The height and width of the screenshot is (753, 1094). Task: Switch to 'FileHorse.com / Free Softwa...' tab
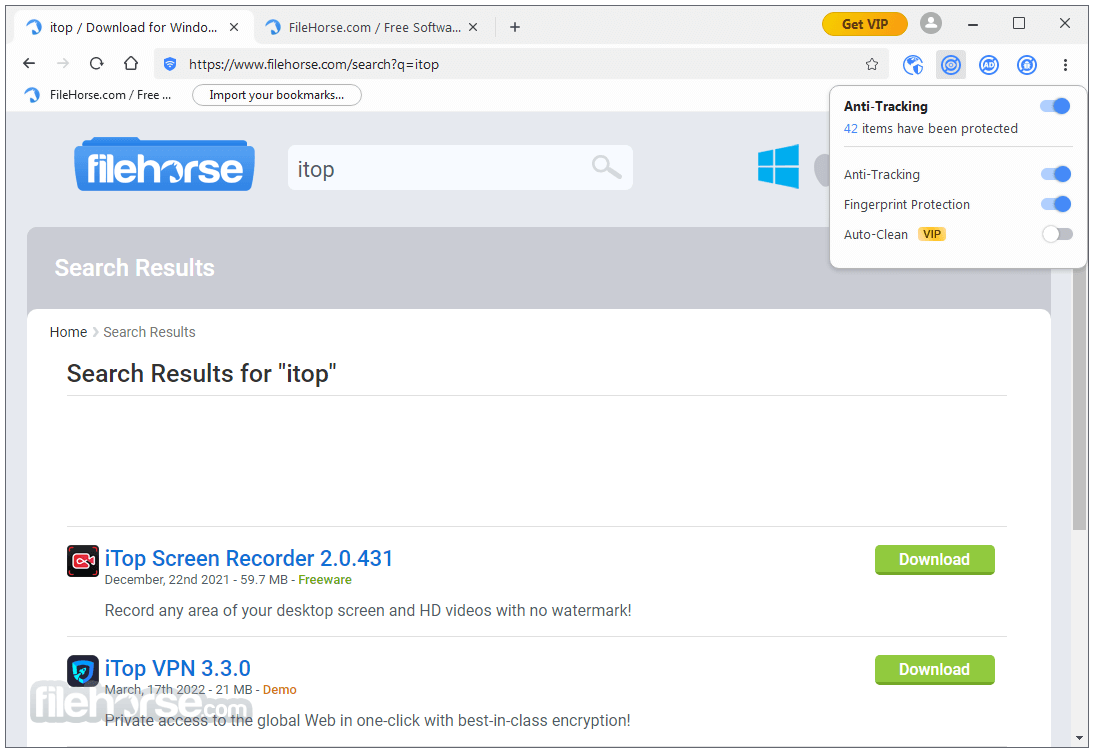[x=373, y=27]
